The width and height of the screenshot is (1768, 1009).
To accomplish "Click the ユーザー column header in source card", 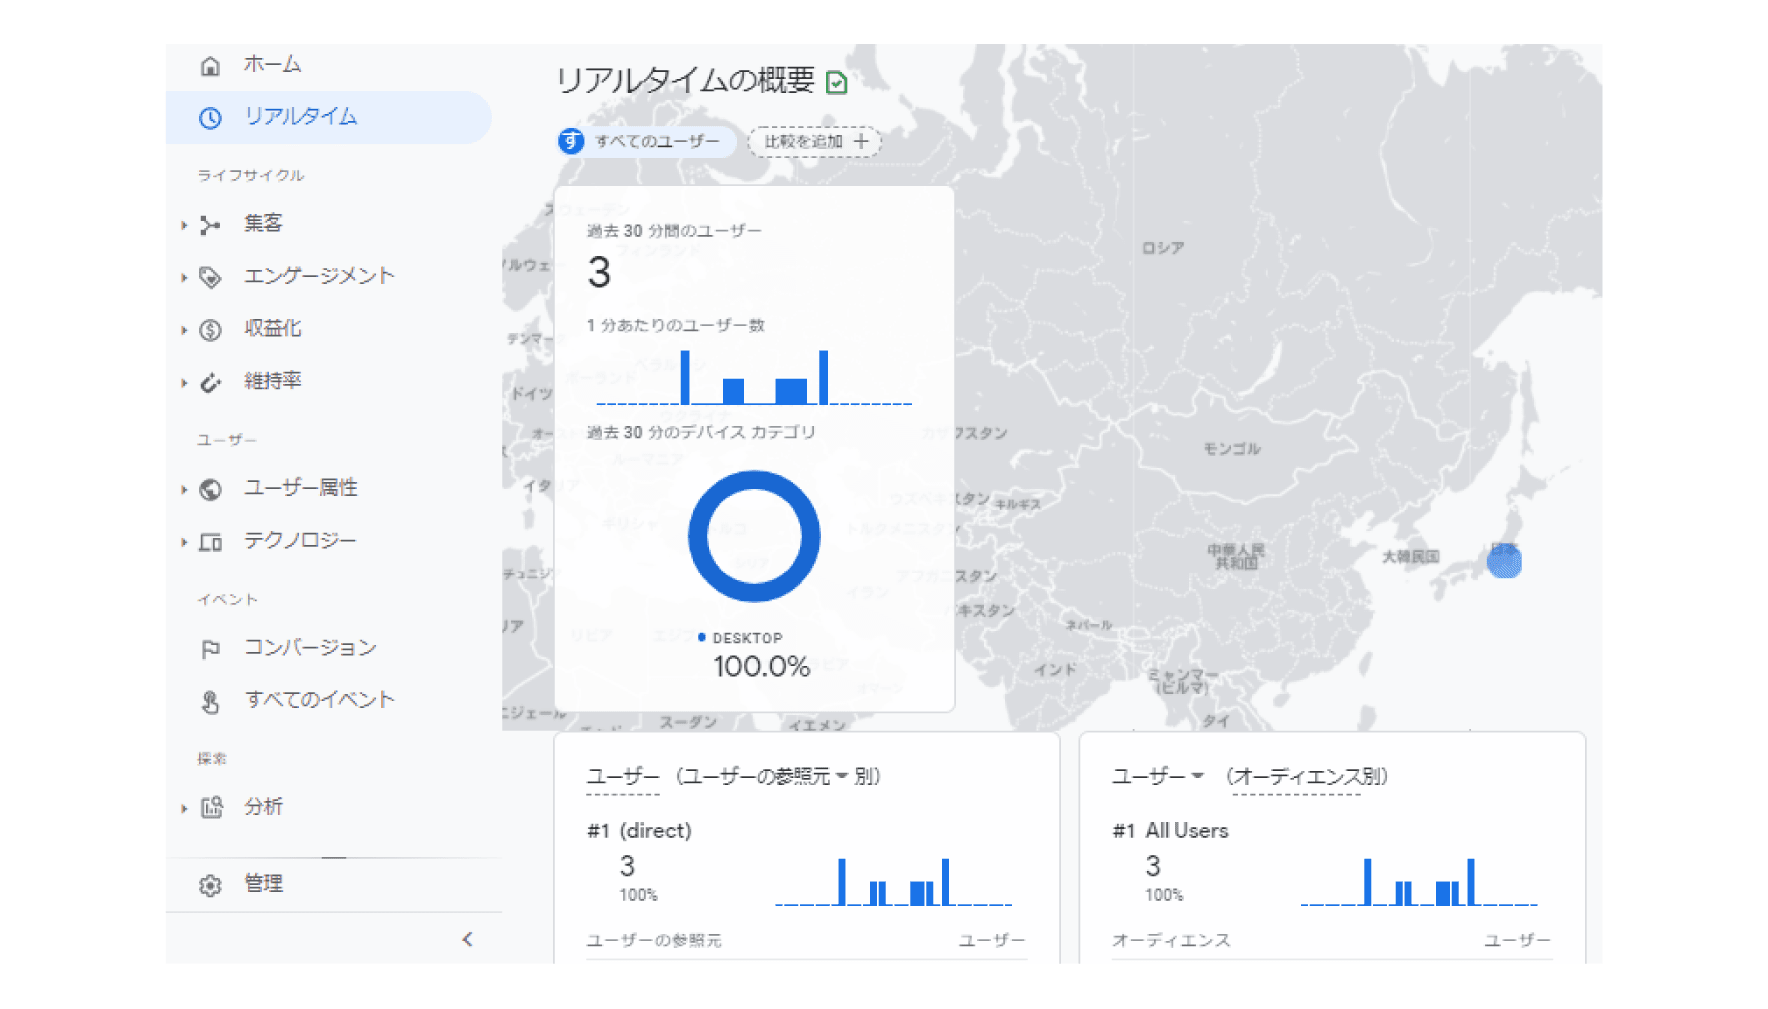I will (992, 940).
